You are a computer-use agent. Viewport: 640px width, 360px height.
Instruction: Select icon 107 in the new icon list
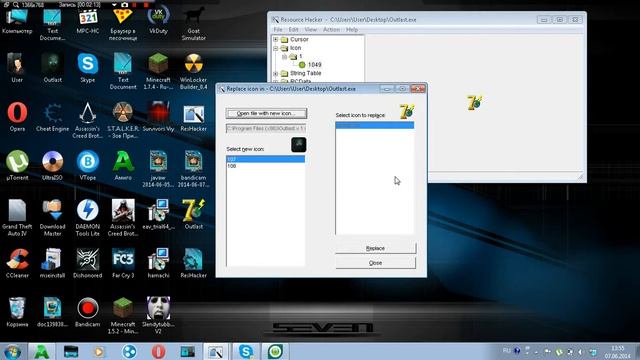tap(265, 159)
